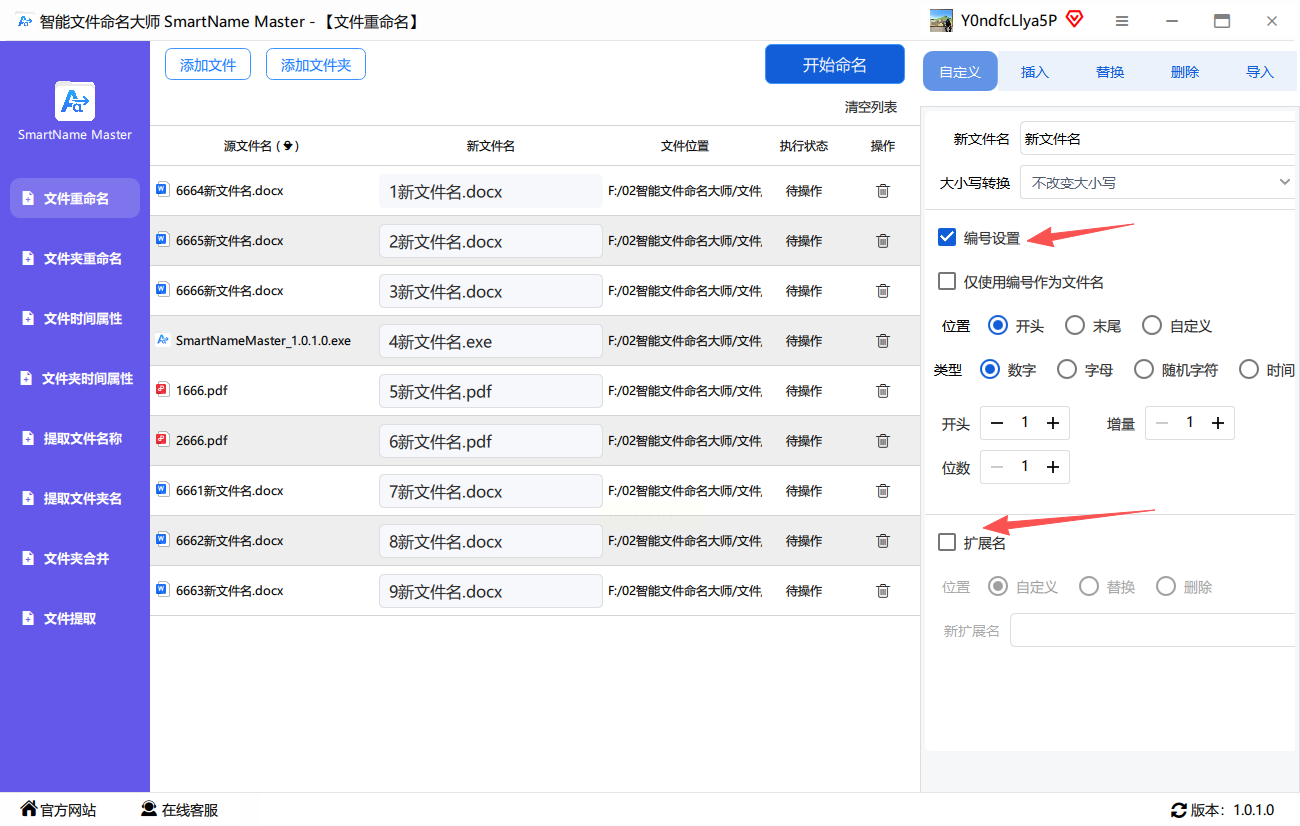The image size is (1300, 826).
Task: Remove 2666.pdf using its trash icon
Action: [882, 441]
